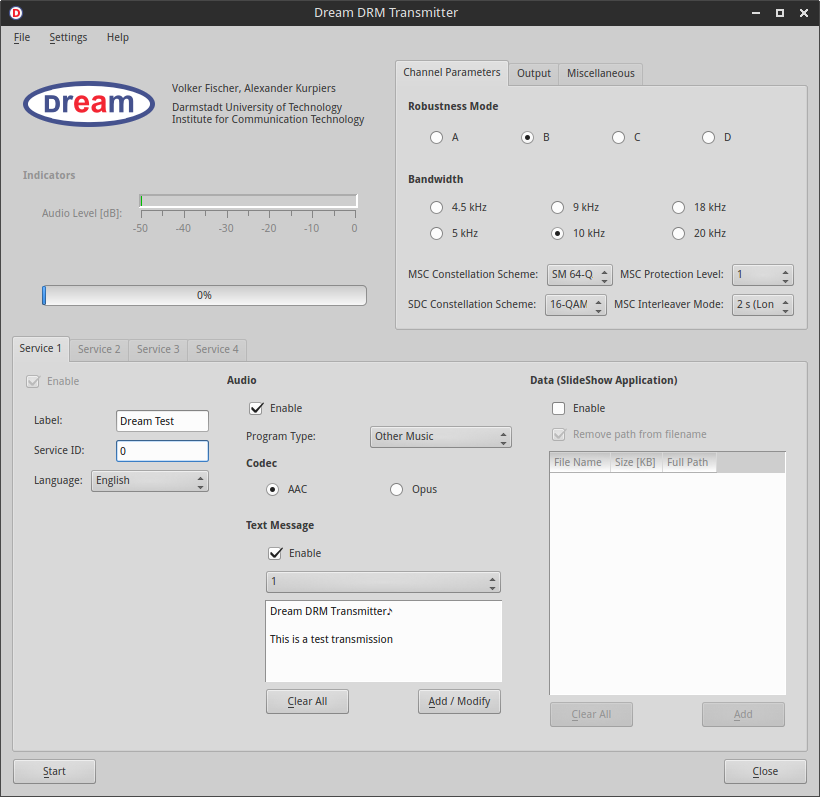Screen dimensions: 820x797
Task: Choose the Opus codec
Action: coord(396,489)
